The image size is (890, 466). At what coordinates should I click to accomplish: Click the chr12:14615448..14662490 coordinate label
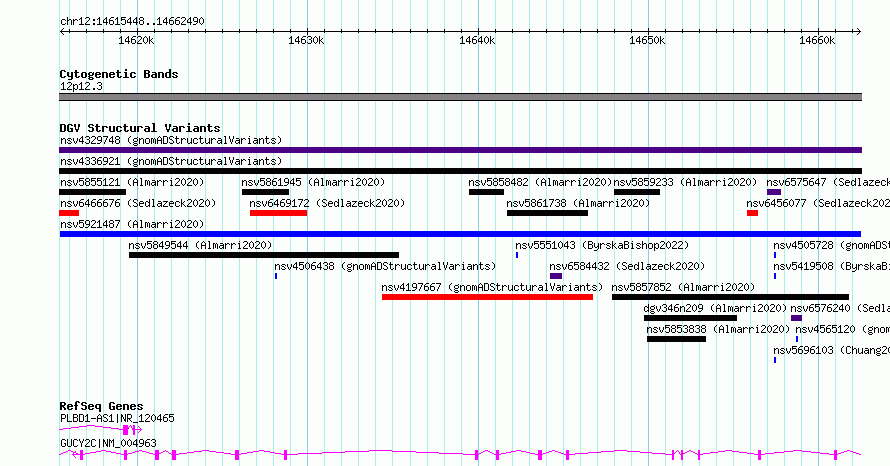[x=132, y=22]
